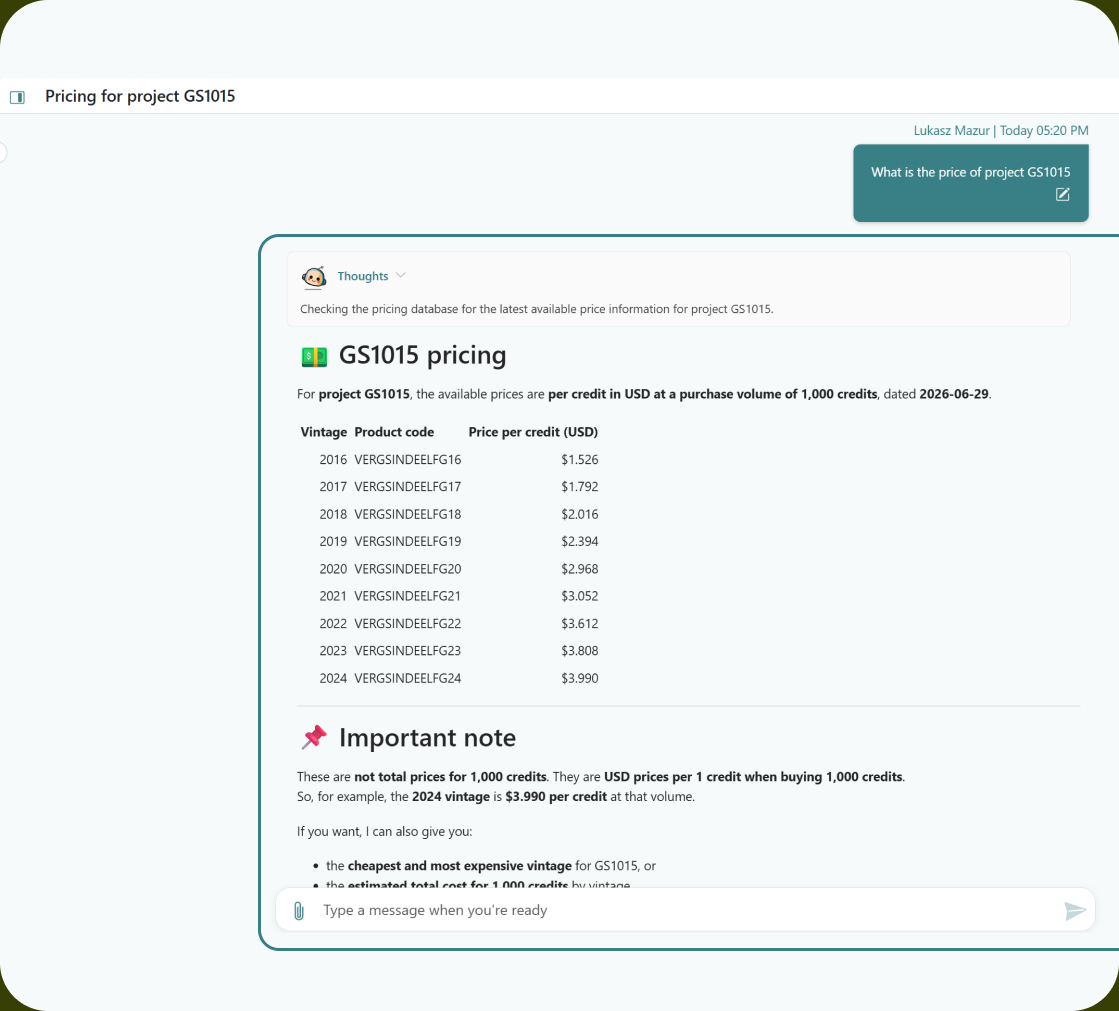Toggle the sidebar panel icon

[x=17, y=97]
